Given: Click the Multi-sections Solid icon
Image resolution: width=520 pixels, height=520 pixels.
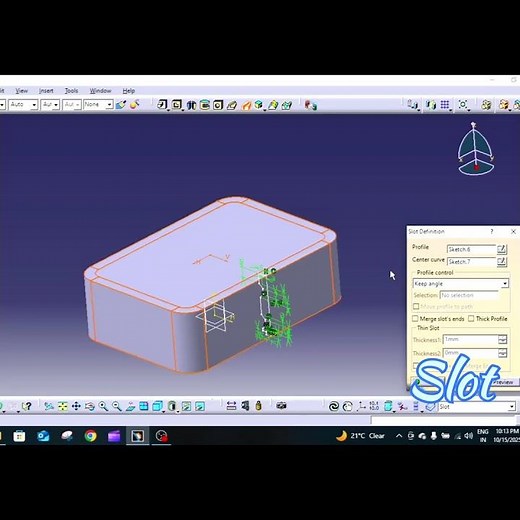Looking at the screenshot, I should 273,105.
